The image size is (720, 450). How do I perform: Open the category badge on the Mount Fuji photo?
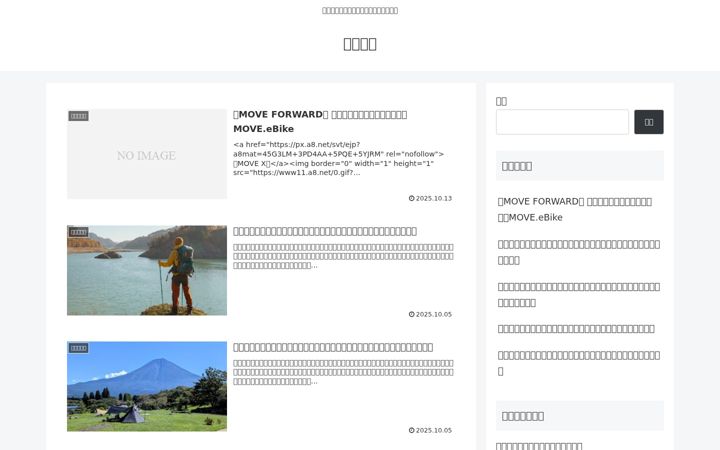click(x=79, y=348)
